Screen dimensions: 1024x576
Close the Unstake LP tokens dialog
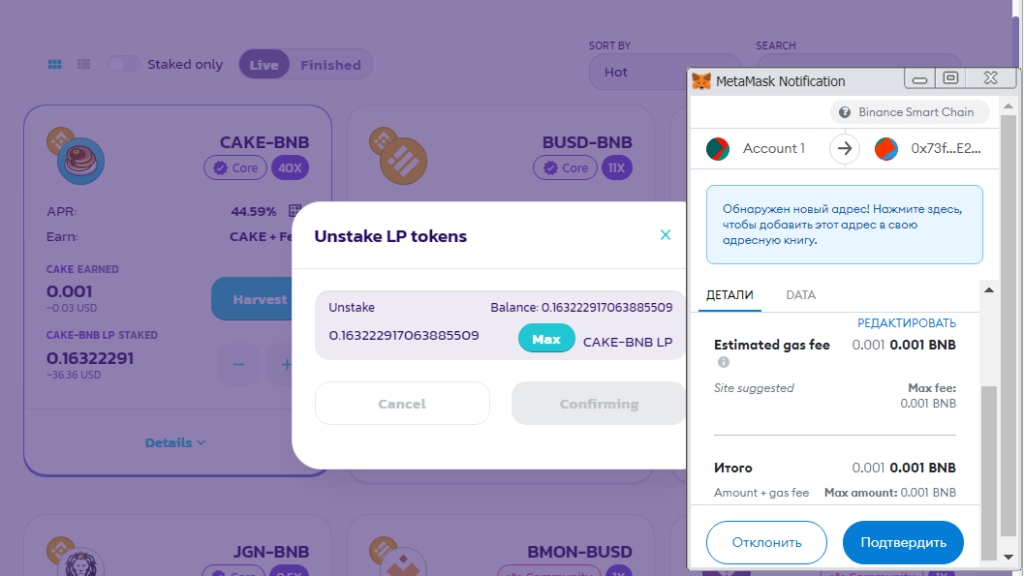coord(665,235)
